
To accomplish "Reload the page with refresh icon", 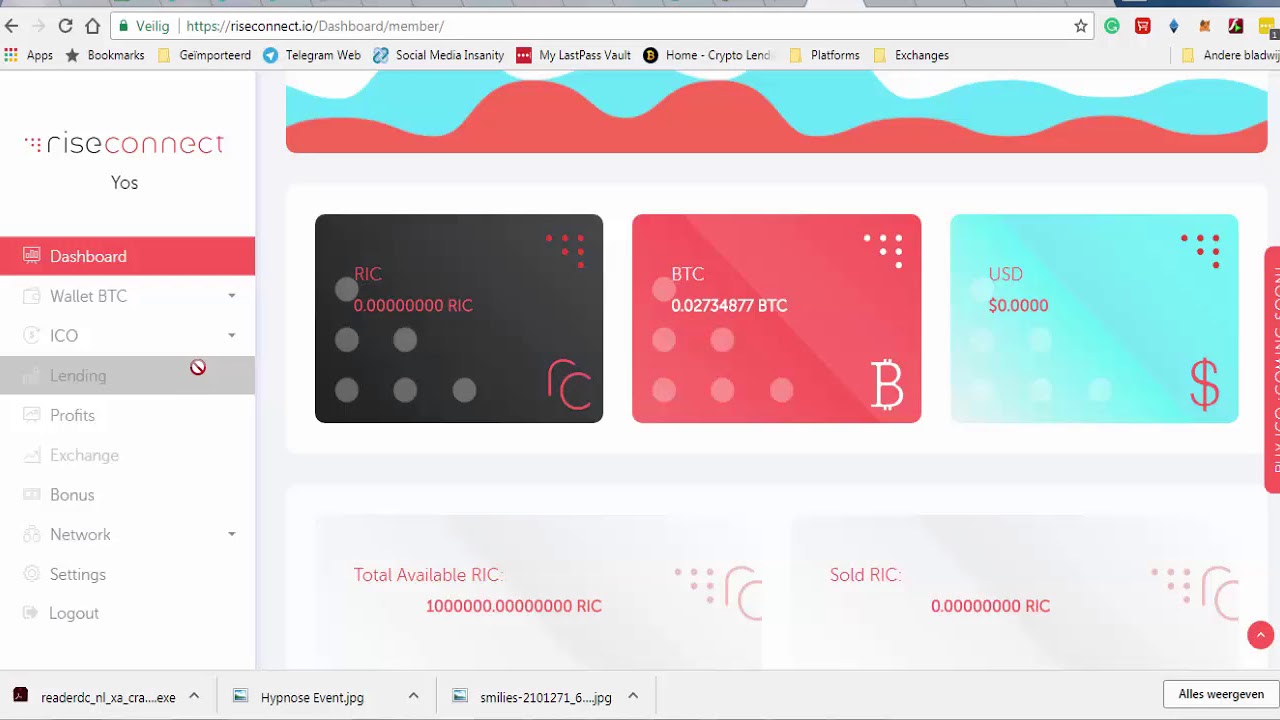I will (65, 26).
